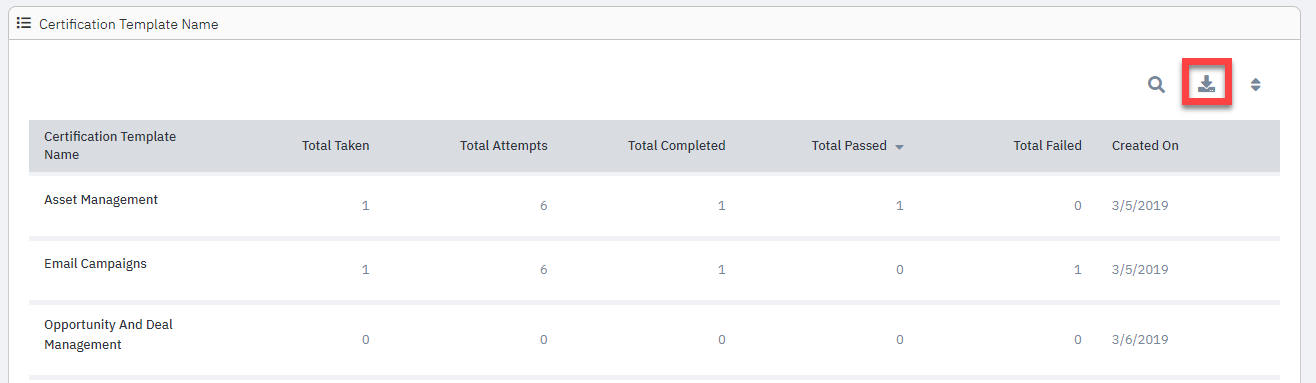Image resolution: width=1316 pixels, height=383 pixels.
Task: Sort by Total Completed column header
Action: [677, 146]
